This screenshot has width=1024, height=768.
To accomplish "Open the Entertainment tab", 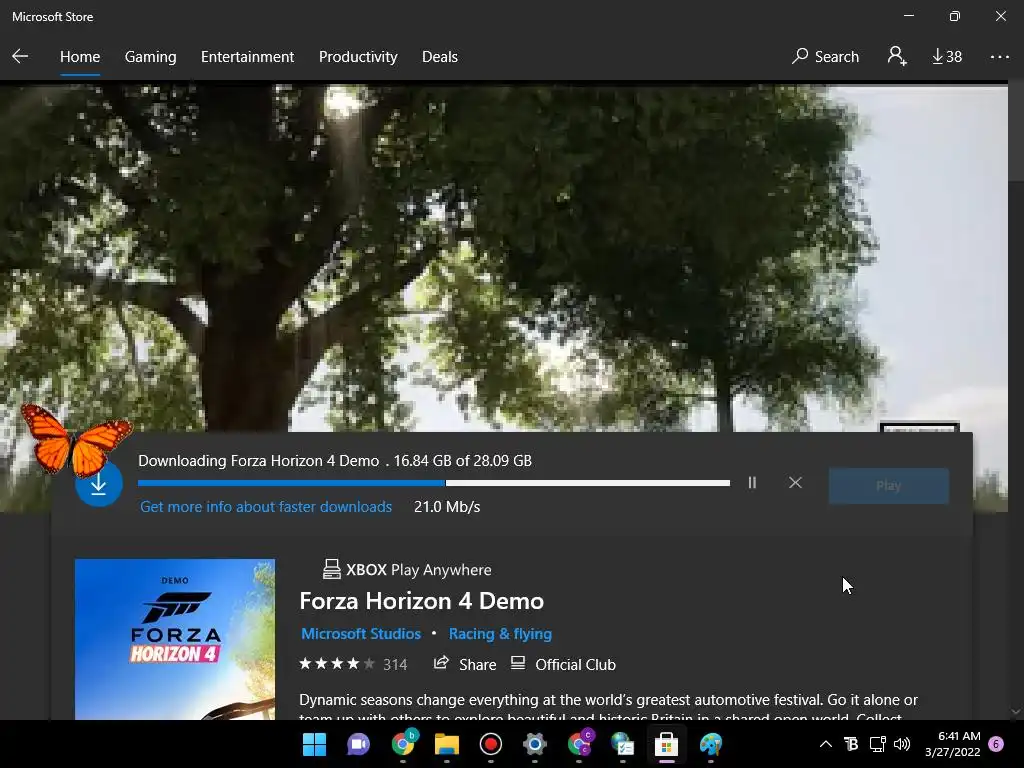I will (x=248, y=57).
